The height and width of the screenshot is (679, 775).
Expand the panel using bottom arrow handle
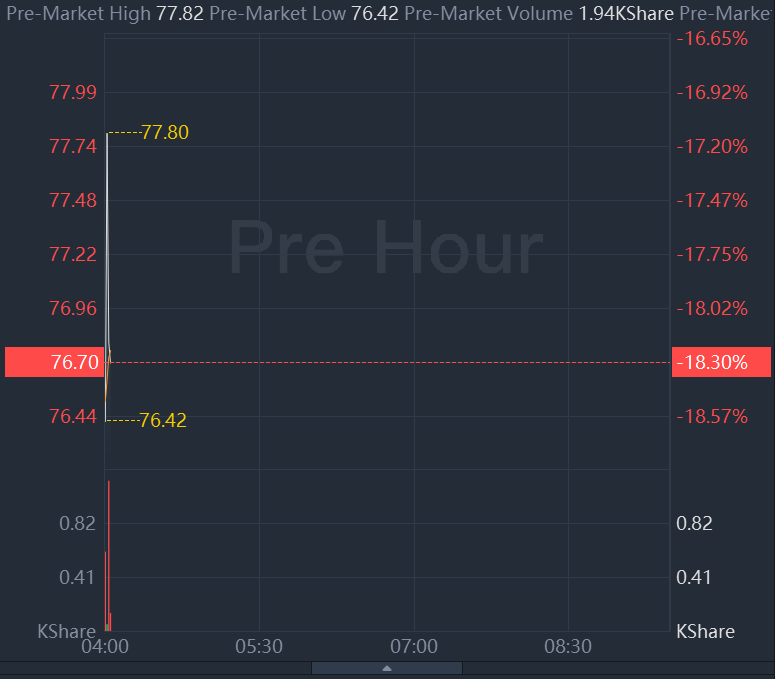click(x=386, y=668)
